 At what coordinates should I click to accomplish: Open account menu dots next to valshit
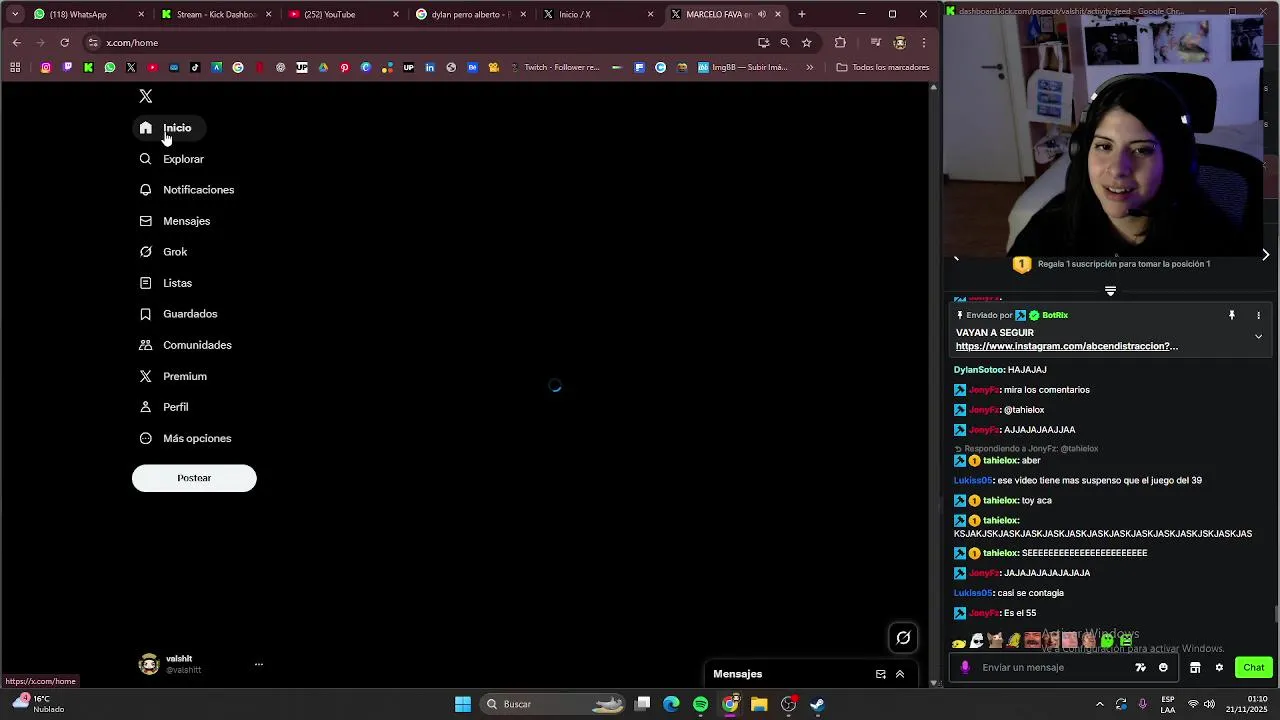coord(258,664)
